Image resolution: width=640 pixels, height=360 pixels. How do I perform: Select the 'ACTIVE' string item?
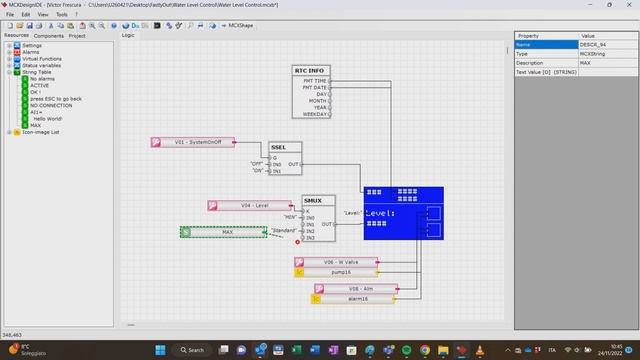tap(39, 85)
